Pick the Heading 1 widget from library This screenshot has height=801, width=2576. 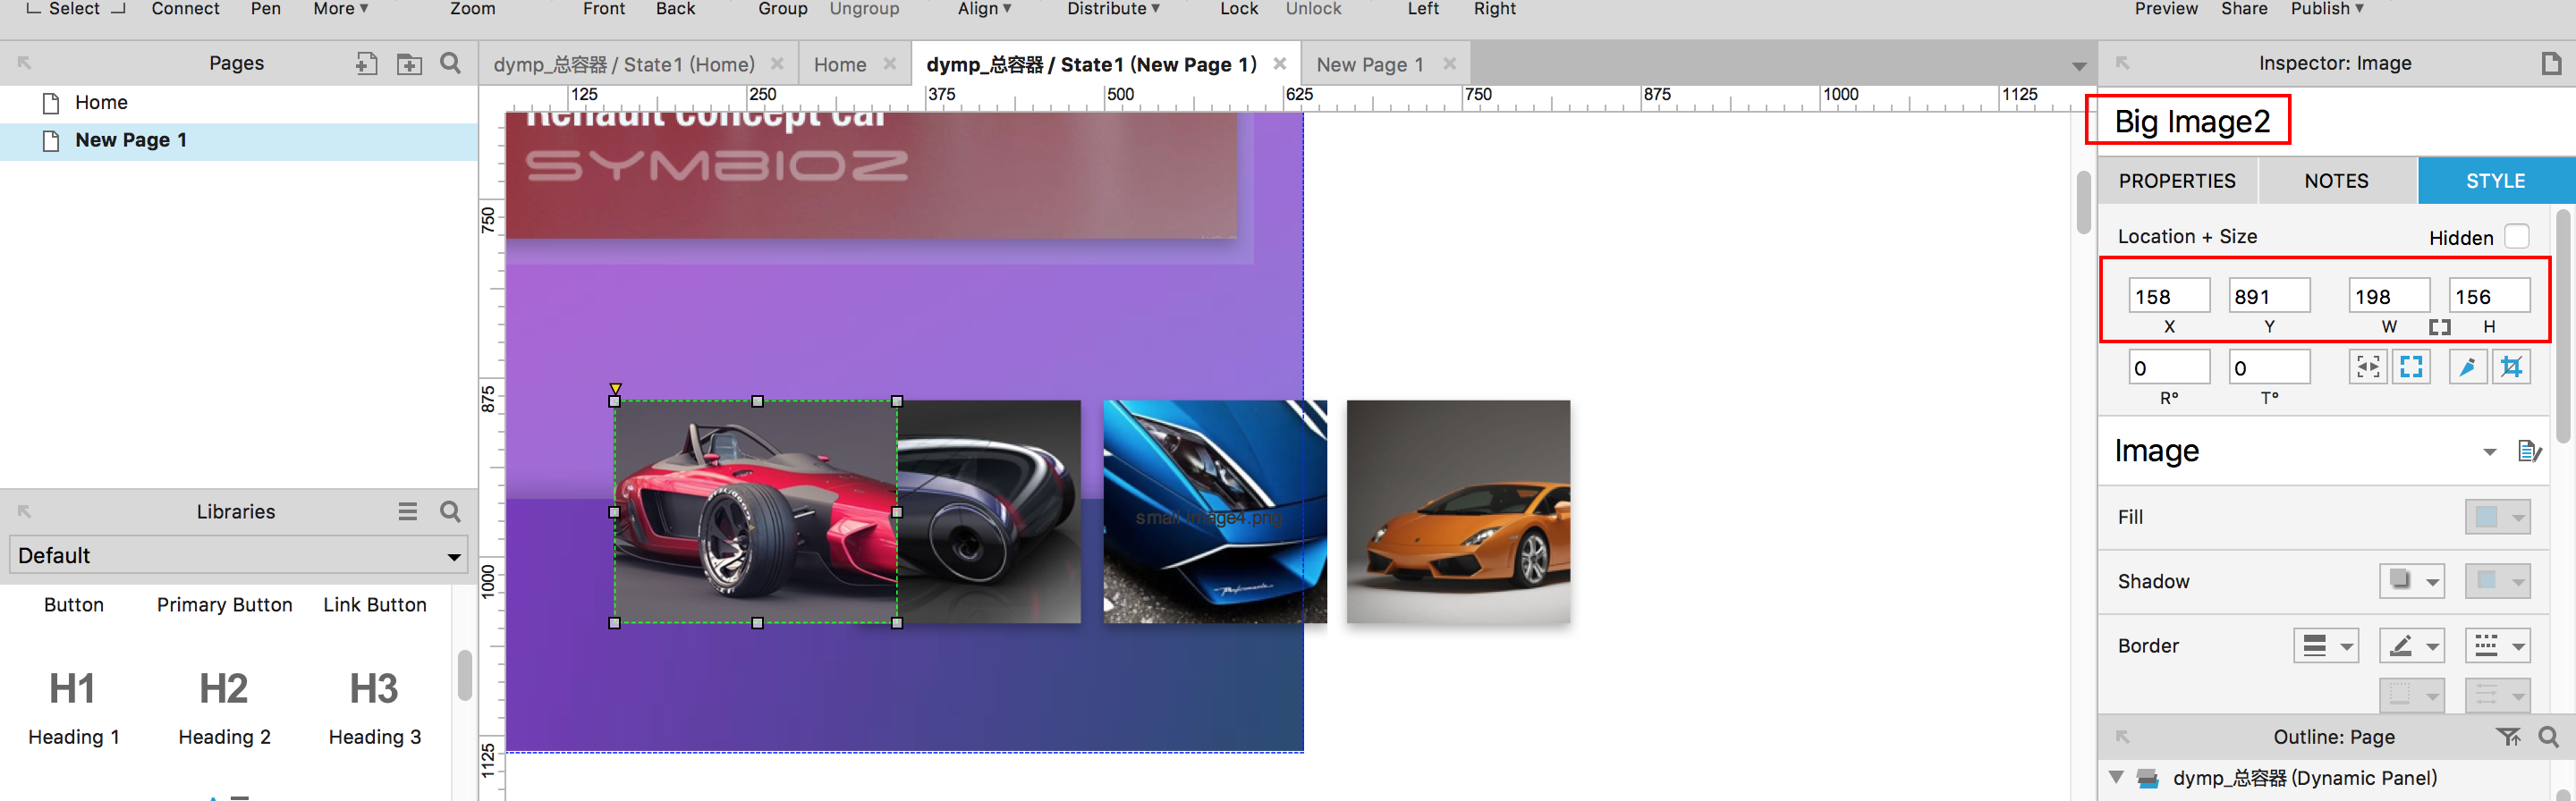click(x=73, y=708)
